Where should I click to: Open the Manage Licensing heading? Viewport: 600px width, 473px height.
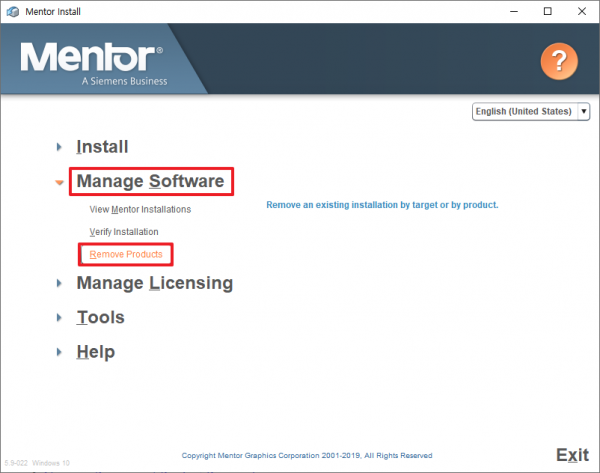(x=154, y=283)
